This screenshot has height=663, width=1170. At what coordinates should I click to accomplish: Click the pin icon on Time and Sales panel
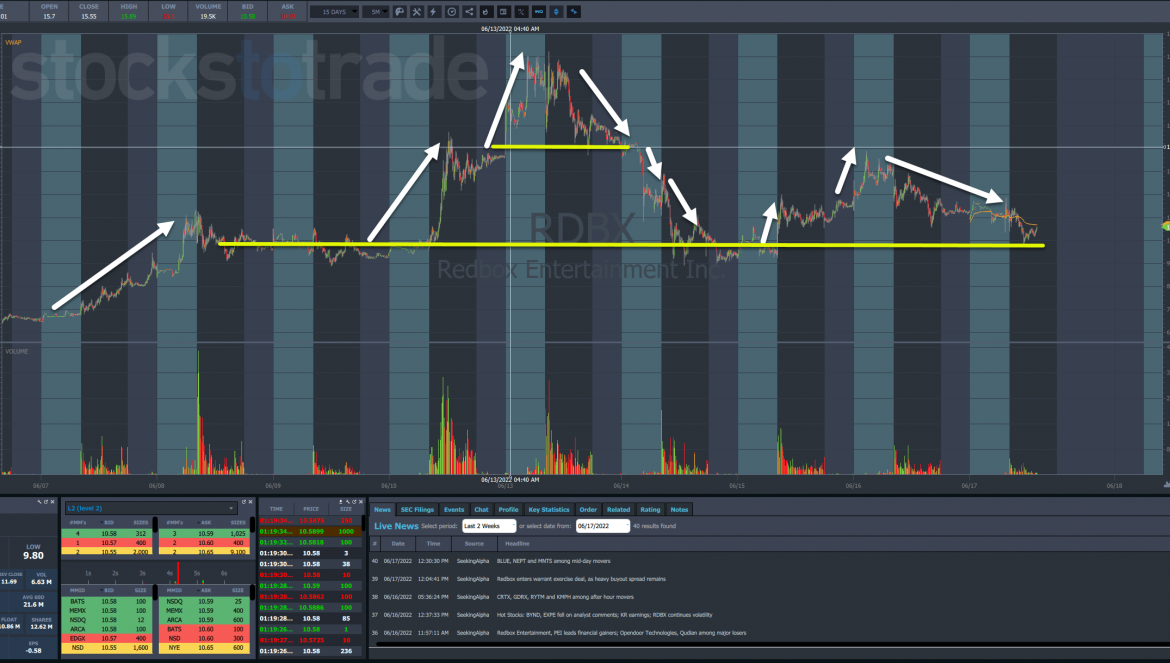pyautogui.click(x=341, y=502)
